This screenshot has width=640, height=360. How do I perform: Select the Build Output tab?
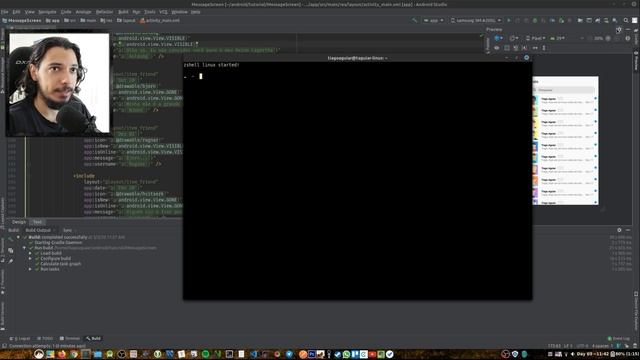pos(38,230)
